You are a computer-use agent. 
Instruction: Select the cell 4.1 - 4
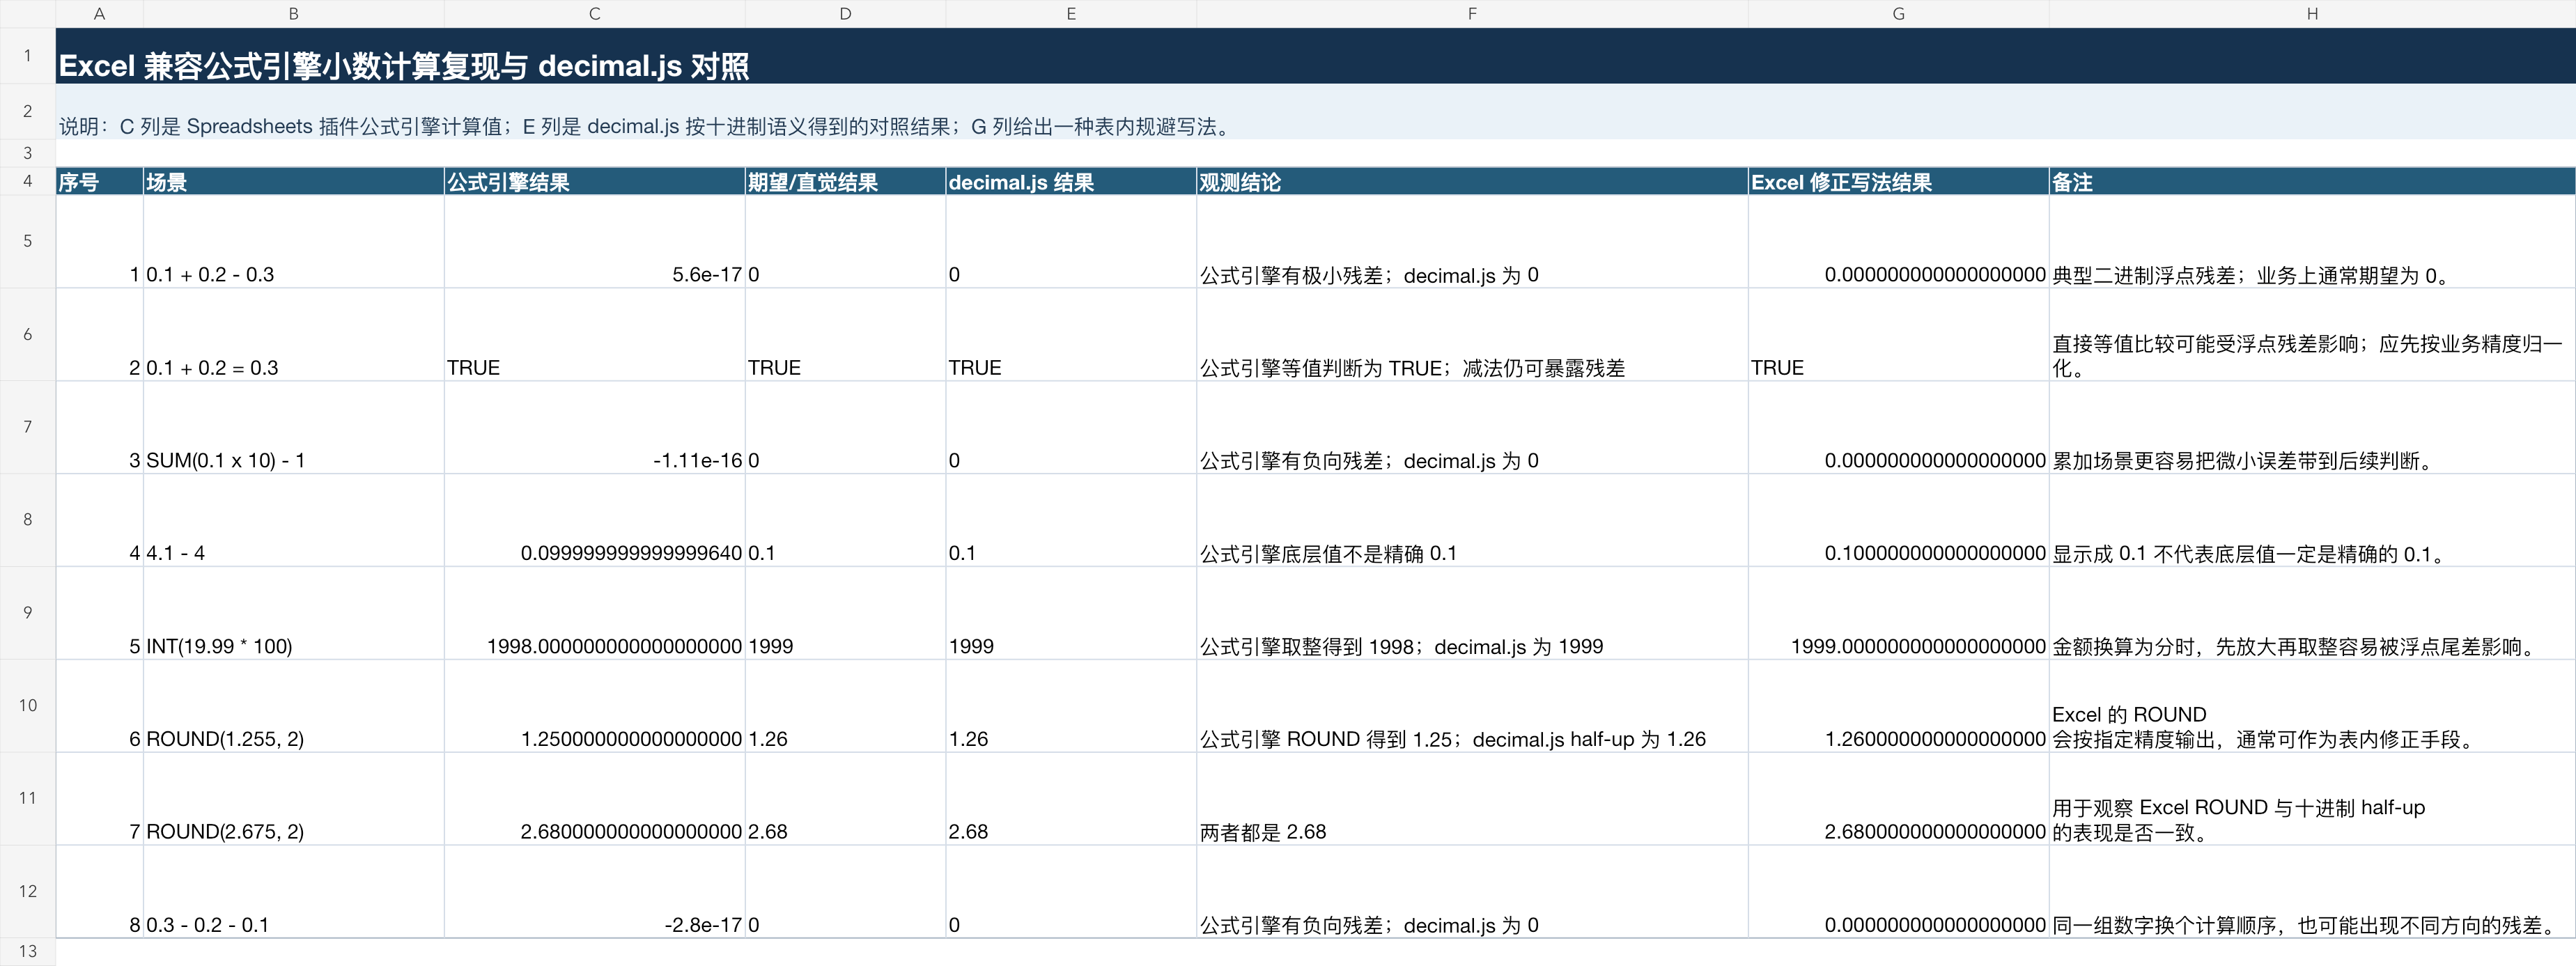[x=293, y=520]
